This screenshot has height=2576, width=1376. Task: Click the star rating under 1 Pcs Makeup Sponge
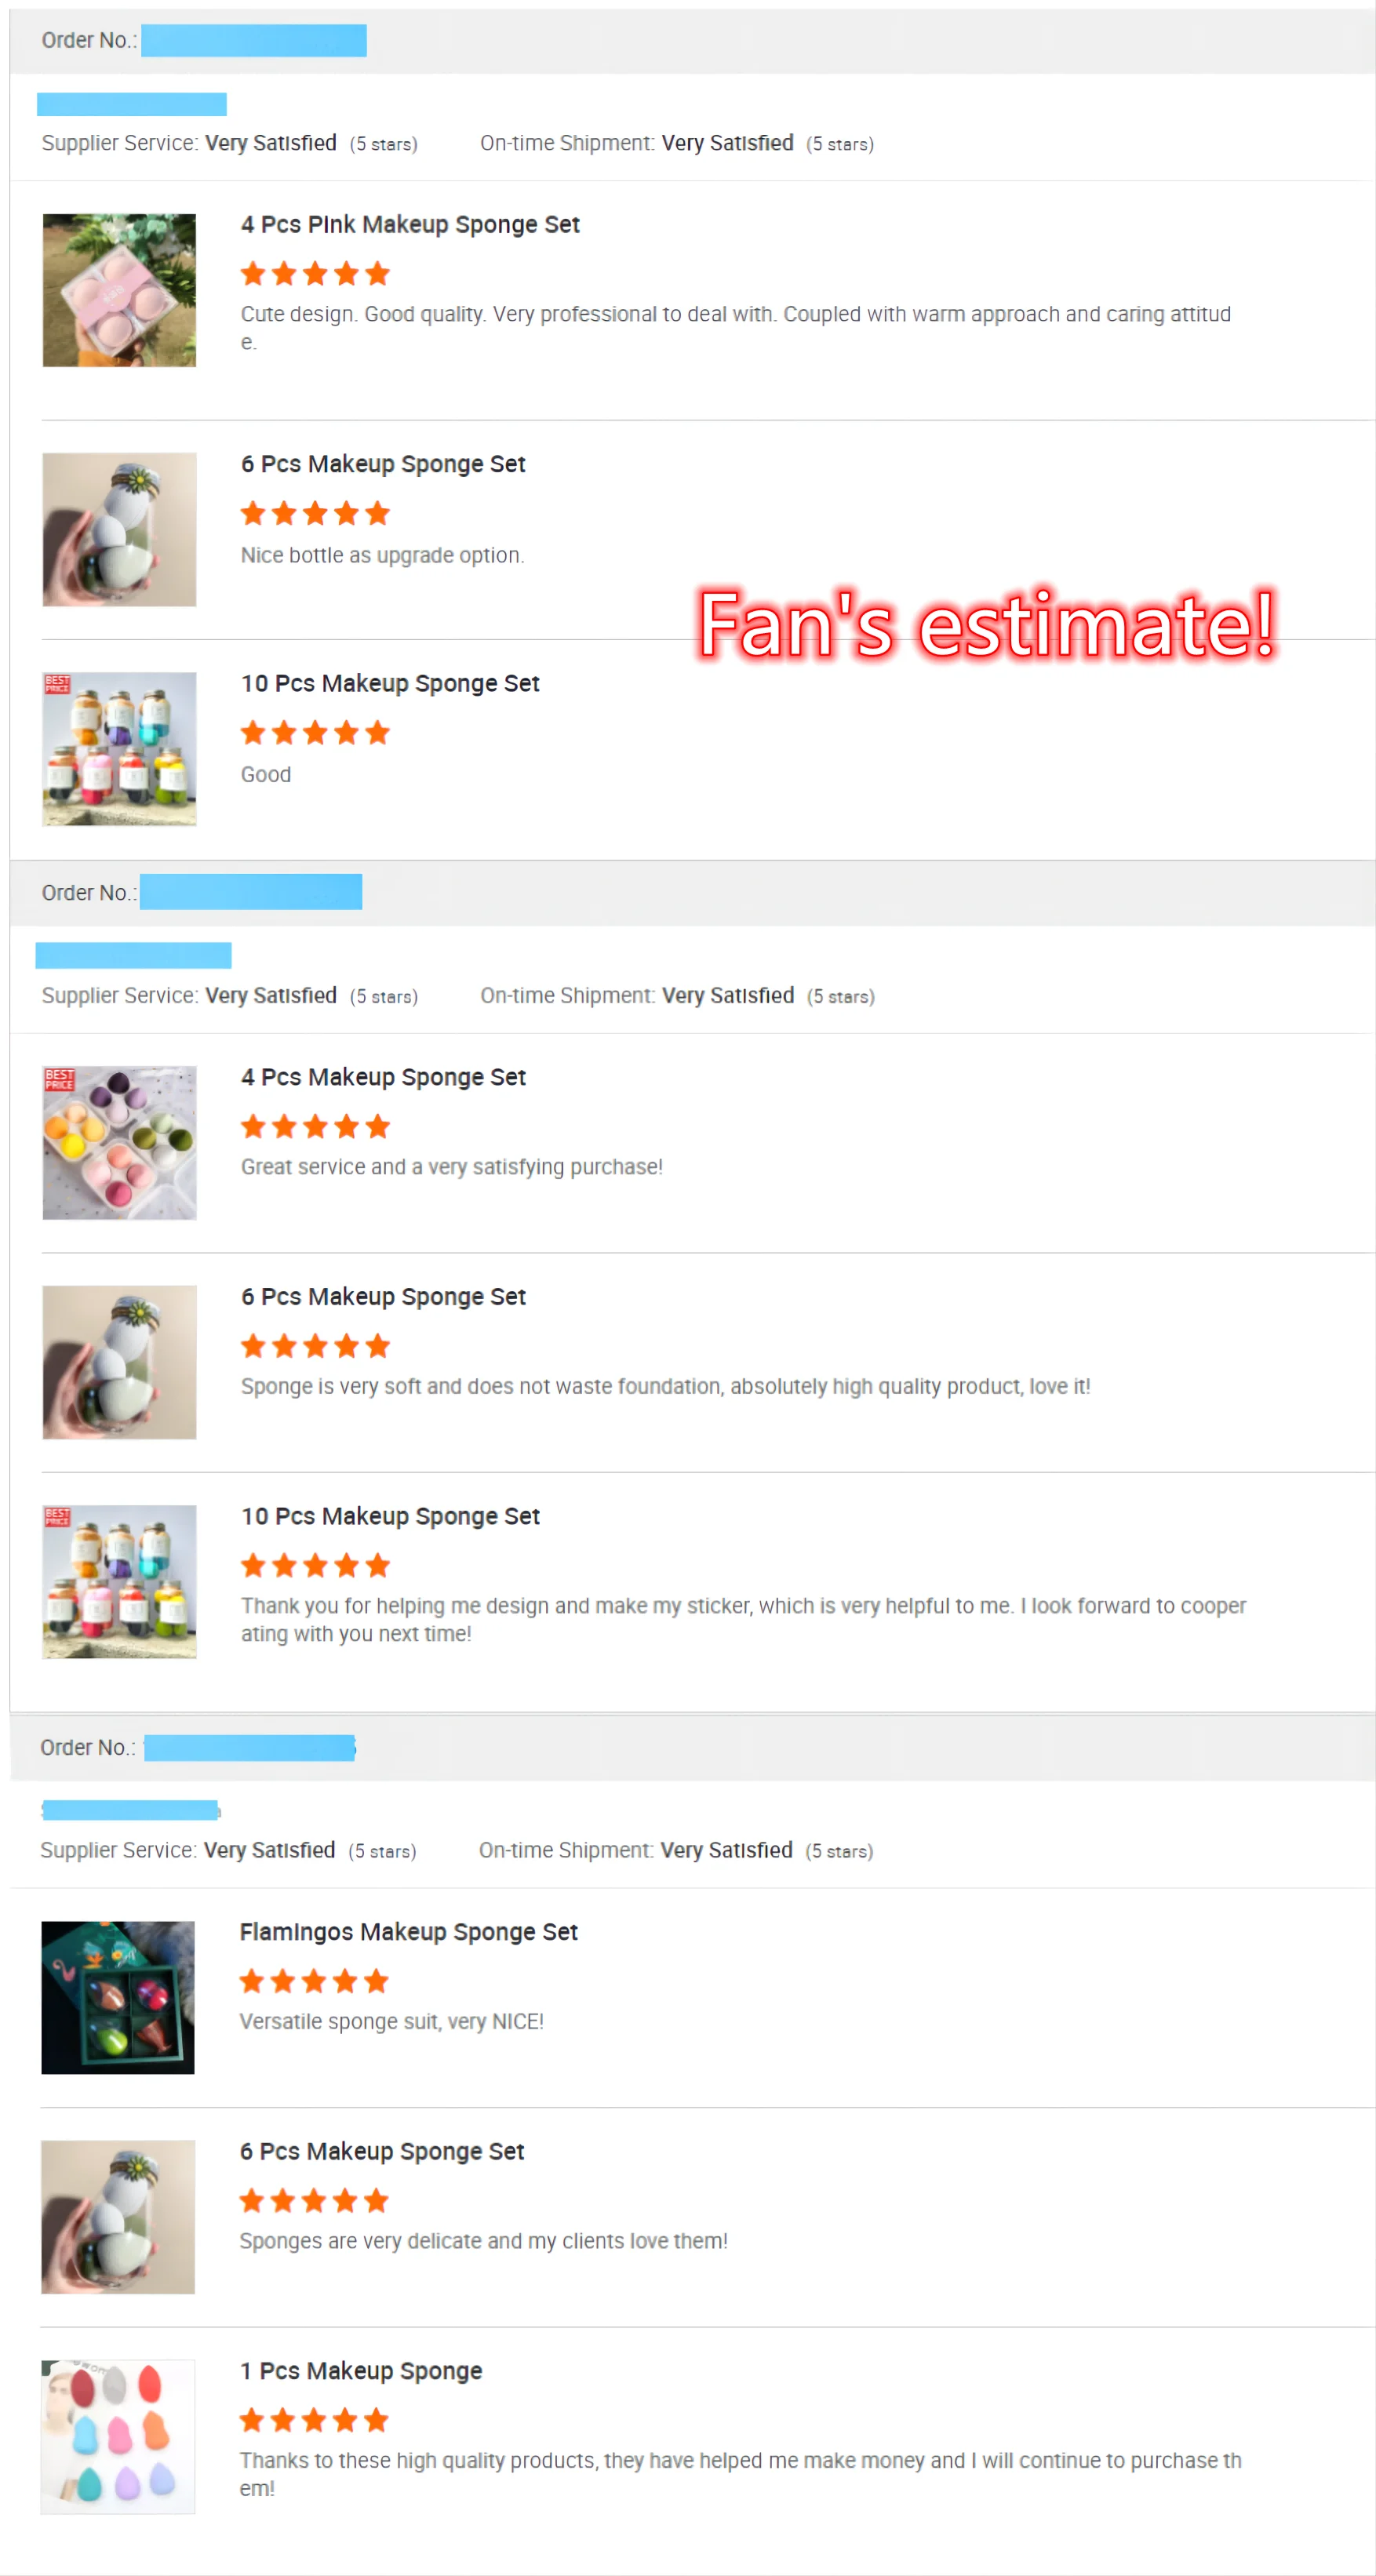pyautogui.click(x=314, y=2420)
